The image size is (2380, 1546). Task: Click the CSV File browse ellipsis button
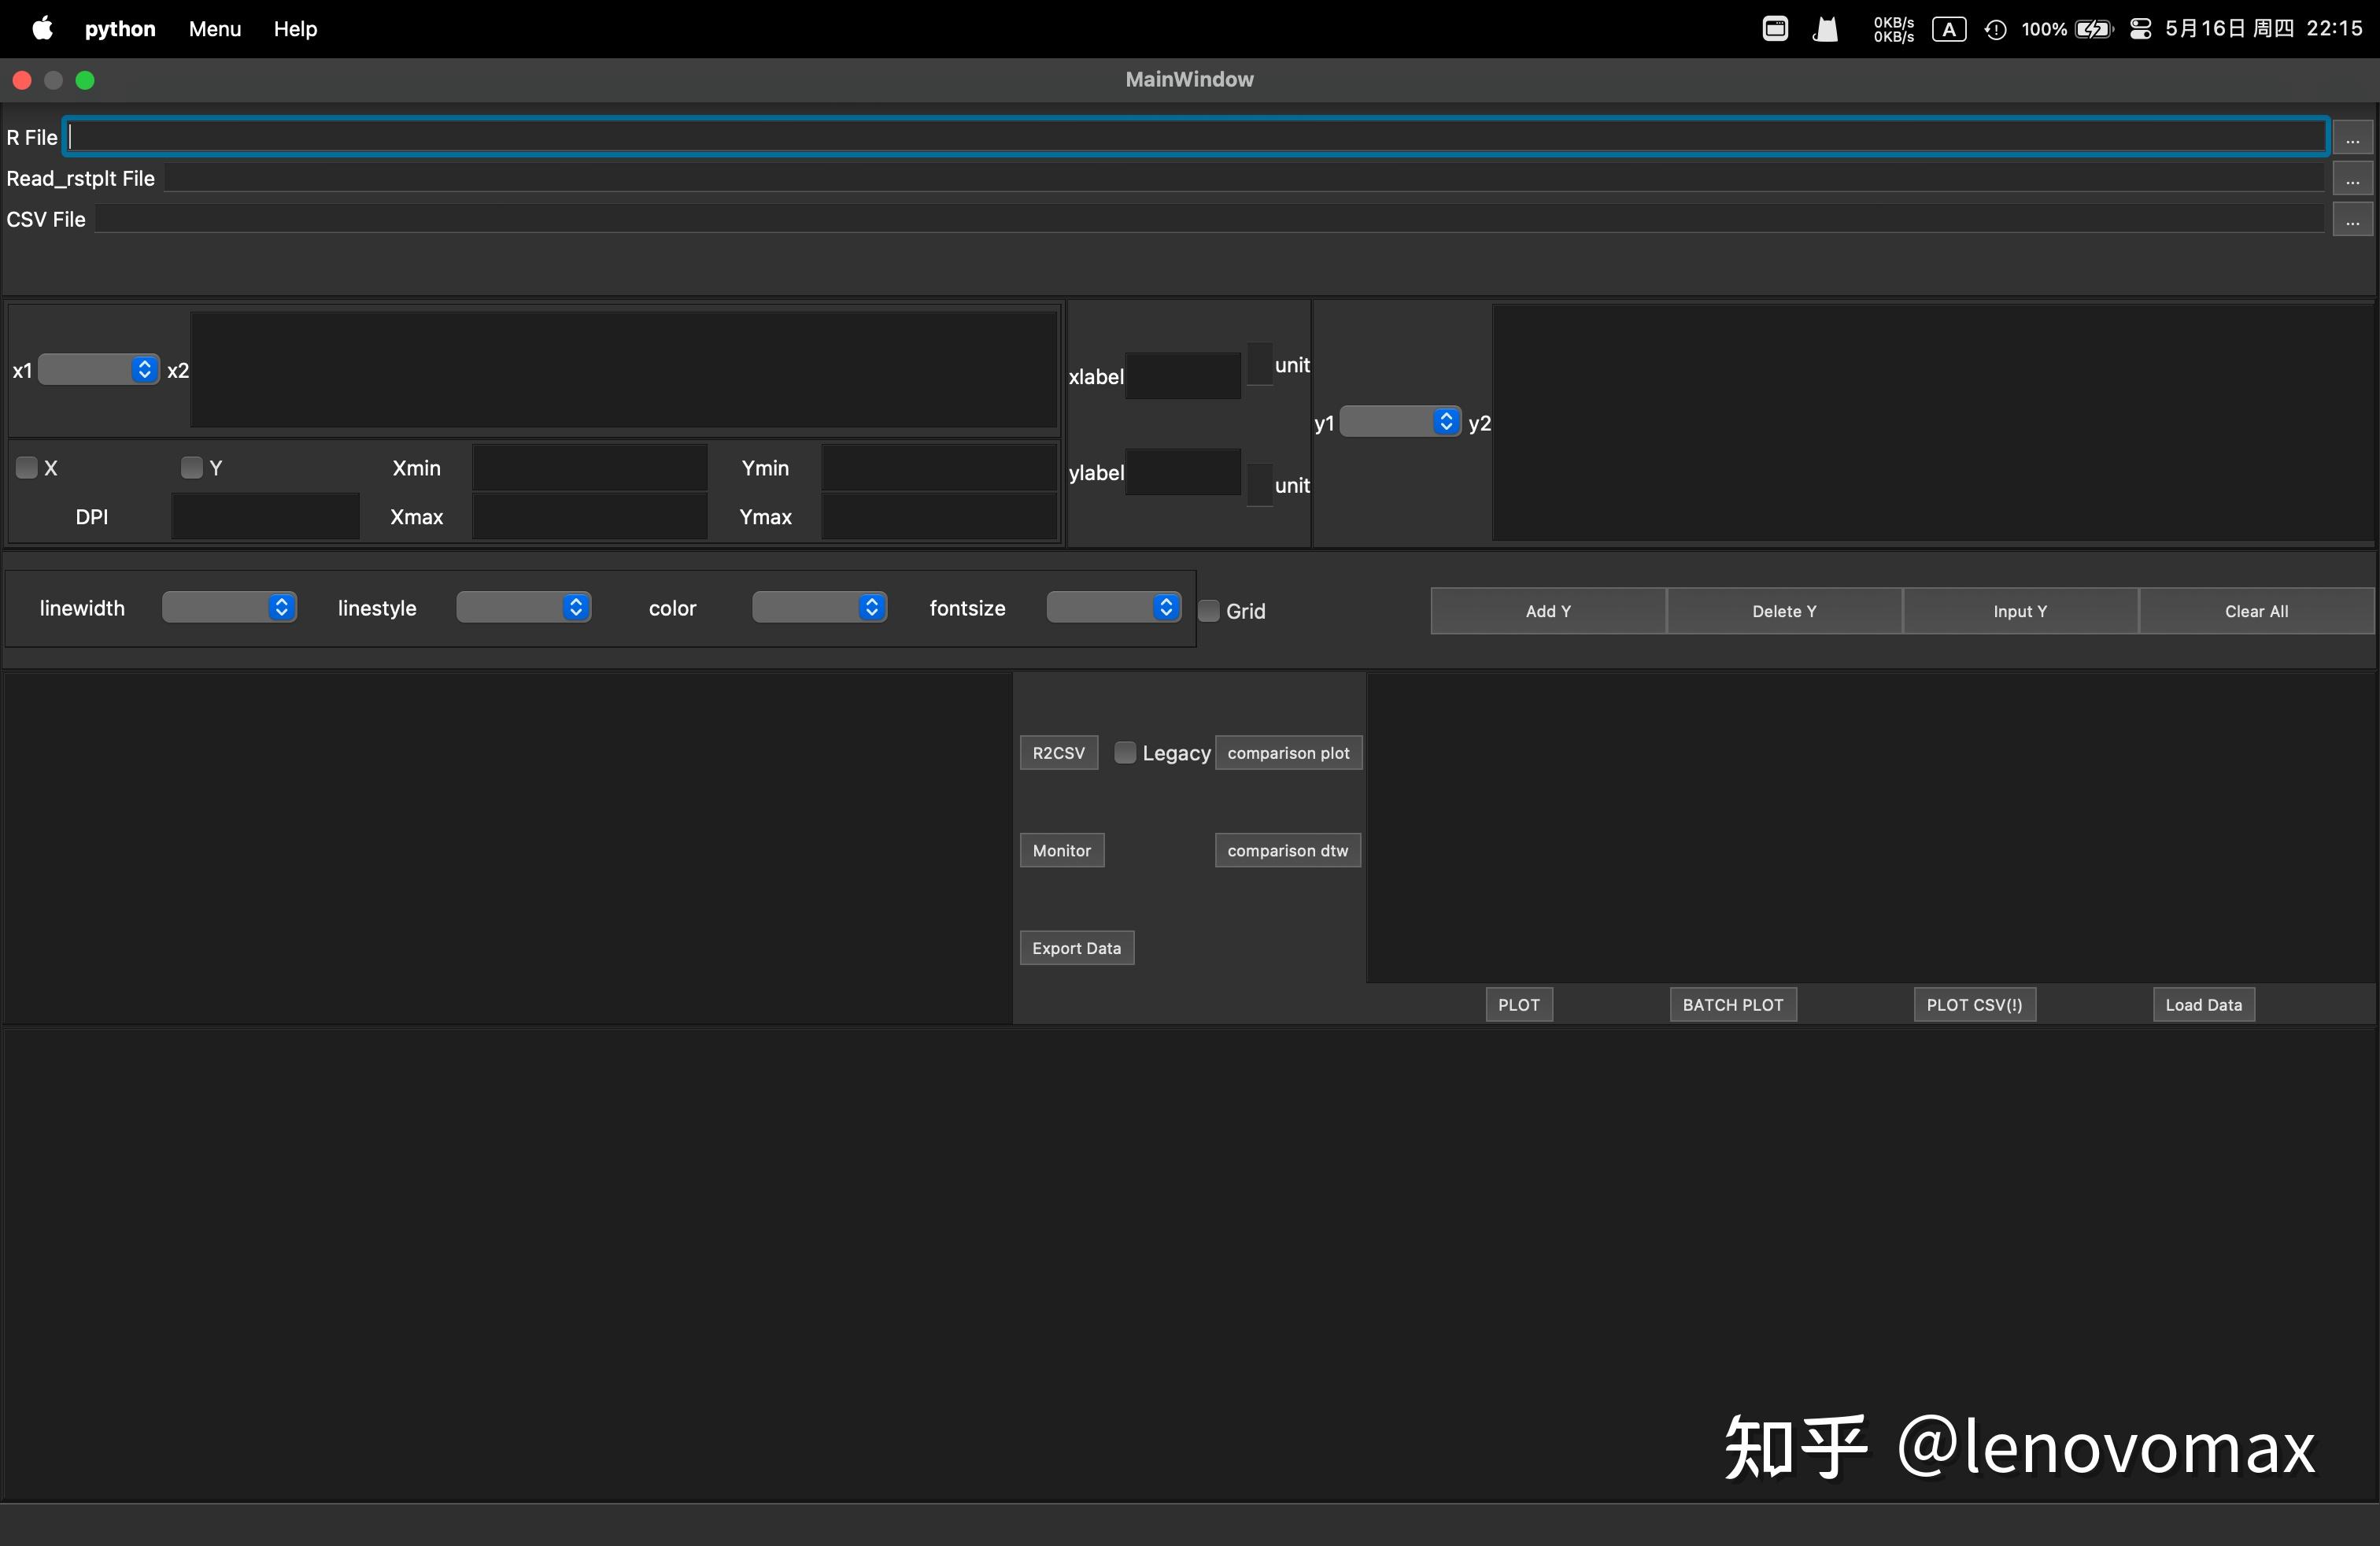click(x=2352, y=220)
